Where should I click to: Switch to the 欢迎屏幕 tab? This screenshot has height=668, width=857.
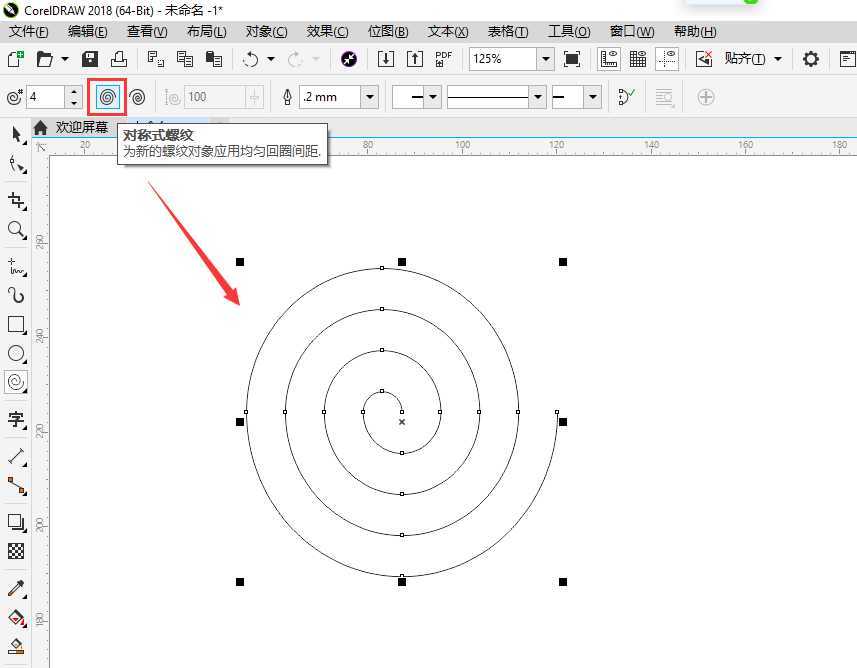pyautogui.click(x=81, y=127)
